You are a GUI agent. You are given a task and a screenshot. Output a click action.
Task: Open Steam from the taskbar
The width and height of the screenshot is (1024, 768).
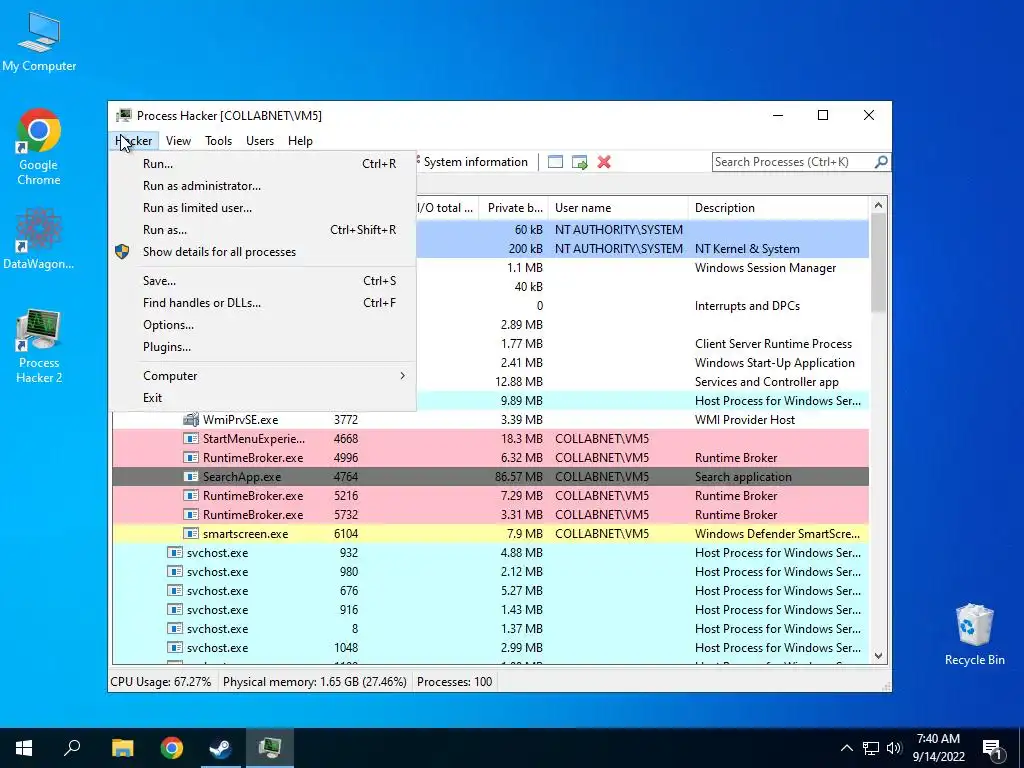(x=221, y=748)
